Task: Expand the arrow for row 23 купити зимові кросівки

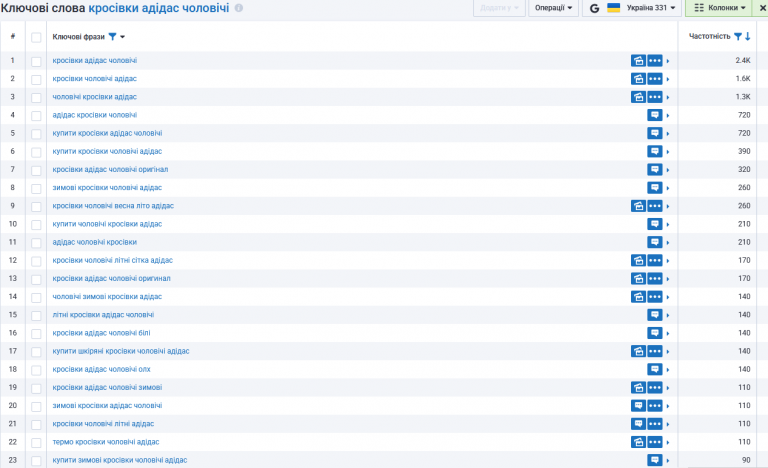Action: point(668,460)
